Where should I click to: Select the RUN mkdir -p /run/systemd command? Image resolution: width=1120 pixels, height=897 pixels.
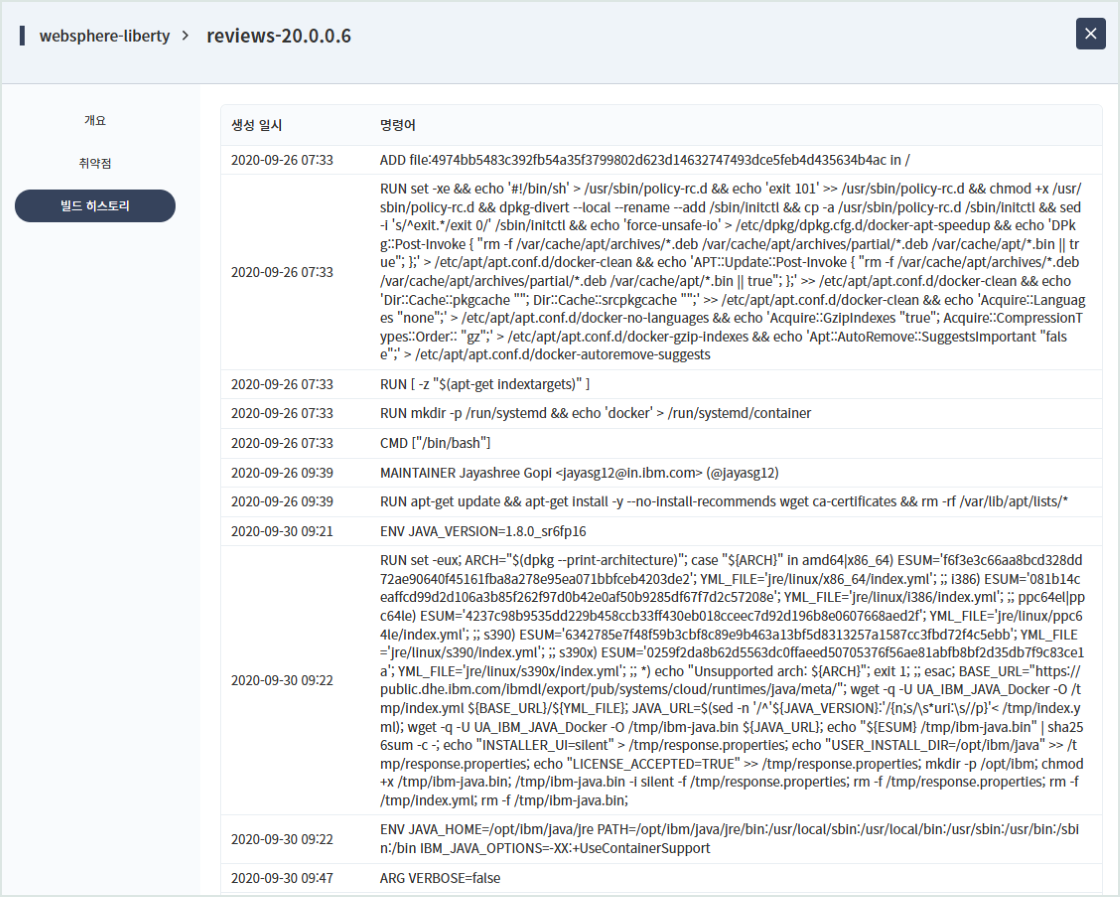tap(595, 414)
